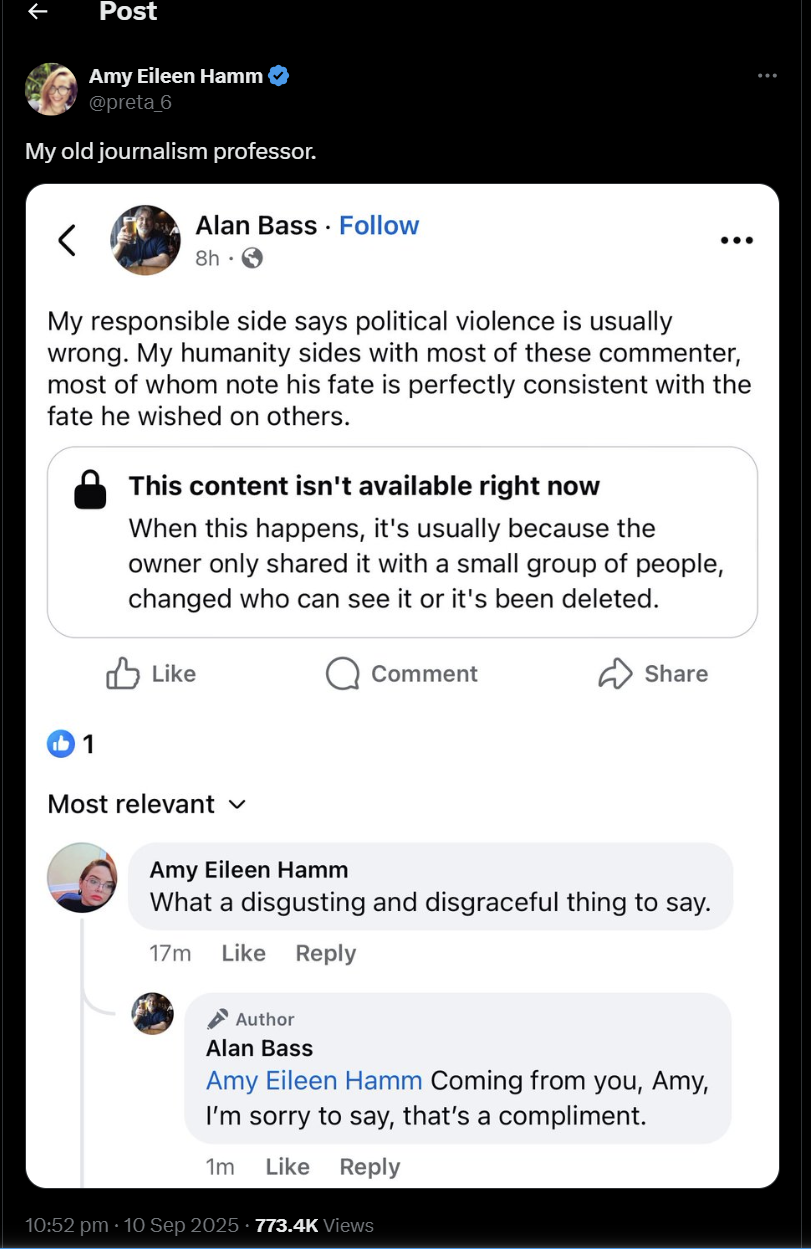The height and width of the screenshot is (1249, 811).
Task: Click the blue thumbs-up reaction count
Action: click(x=62, y=744)
